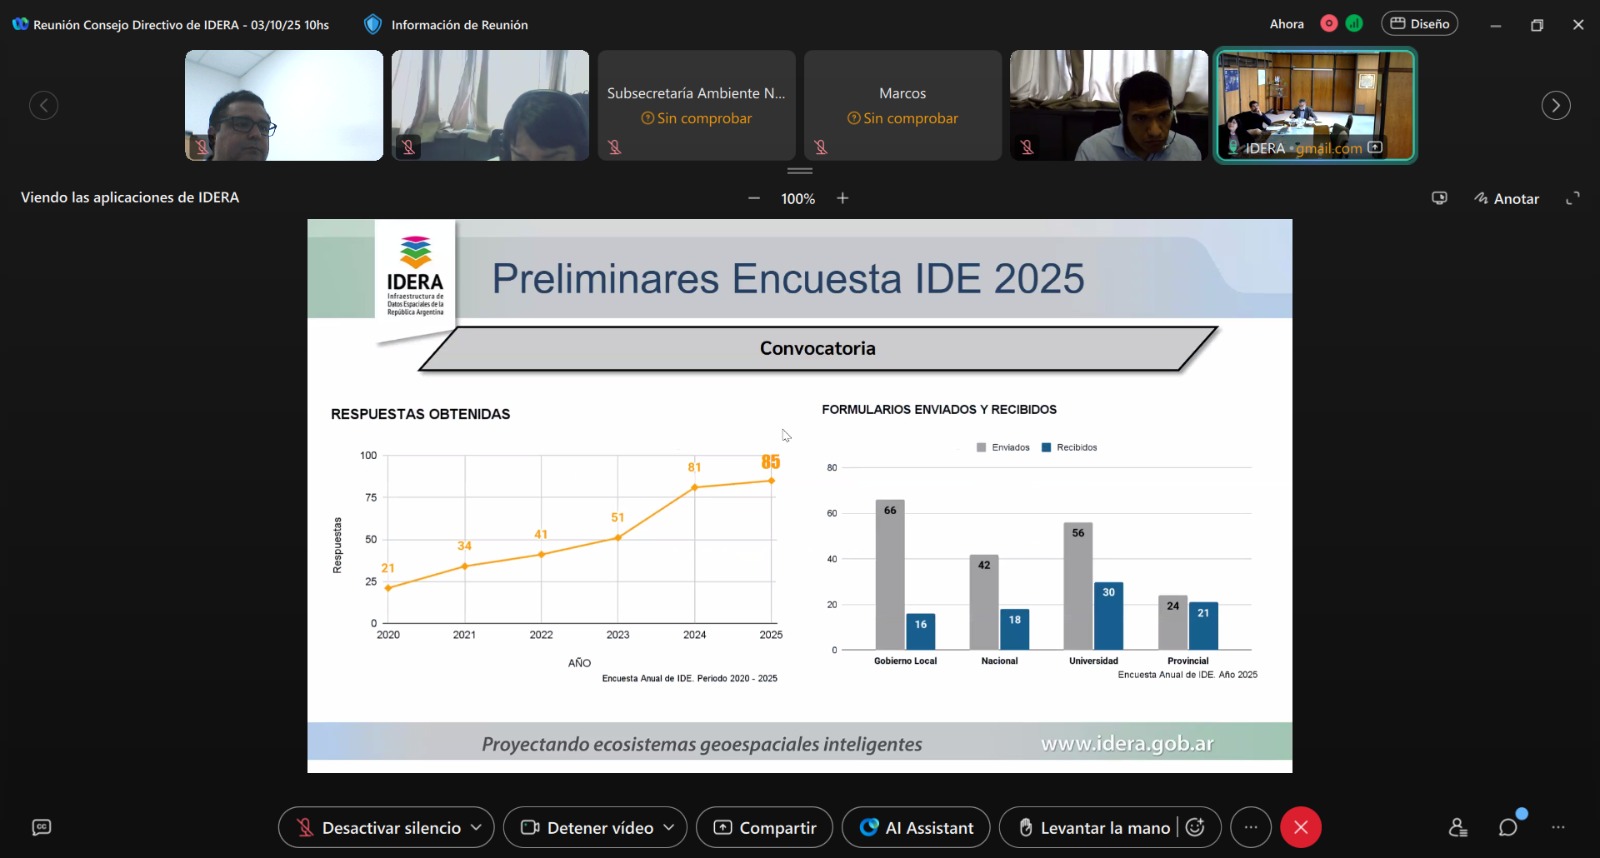Select the IDERA participant video thumbnail
The image size is (1600, 858).
1315,105
